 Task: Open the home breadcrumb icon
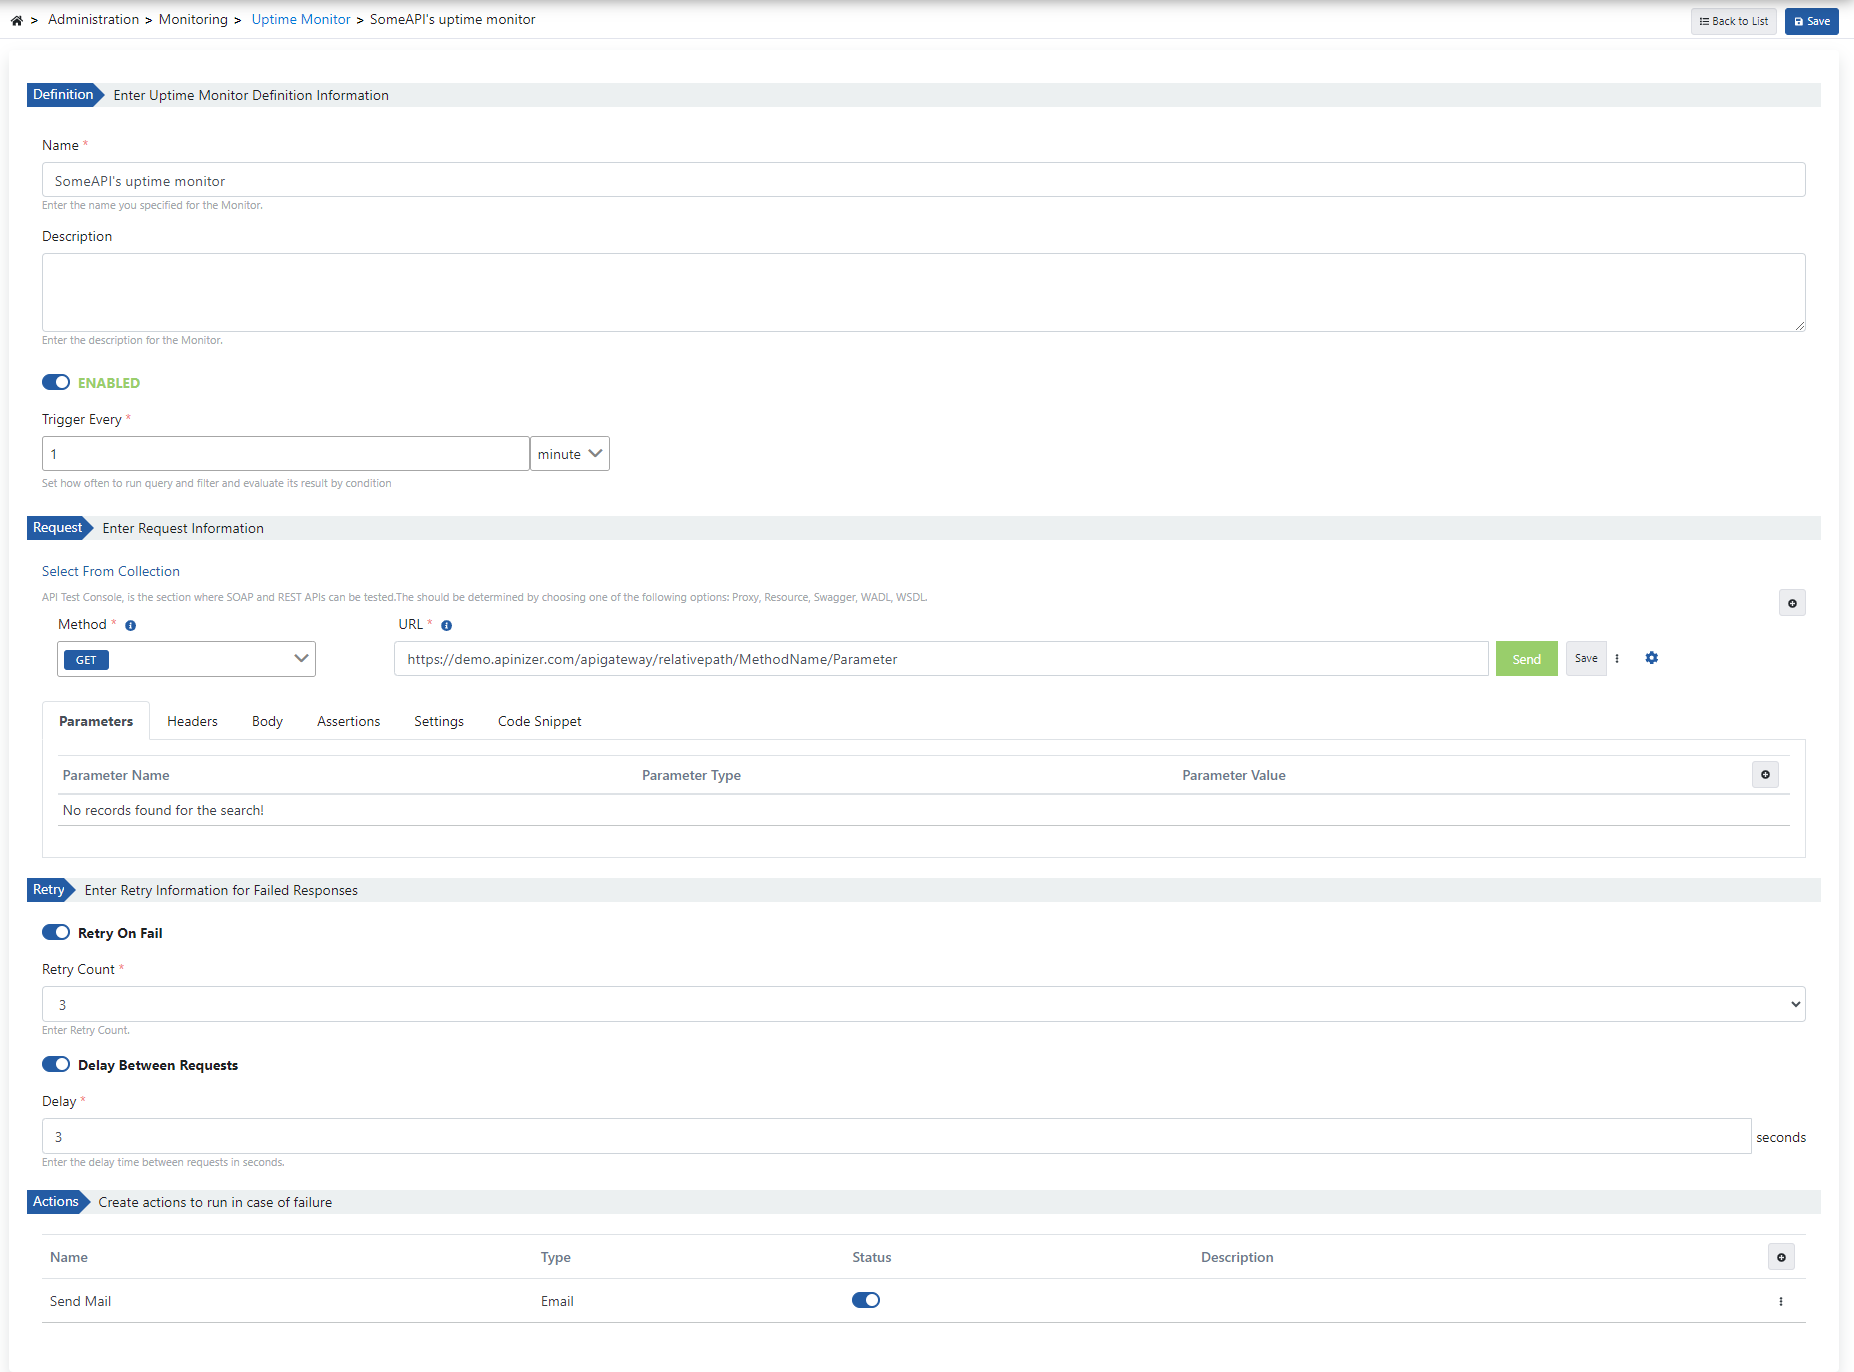point(16,19)
